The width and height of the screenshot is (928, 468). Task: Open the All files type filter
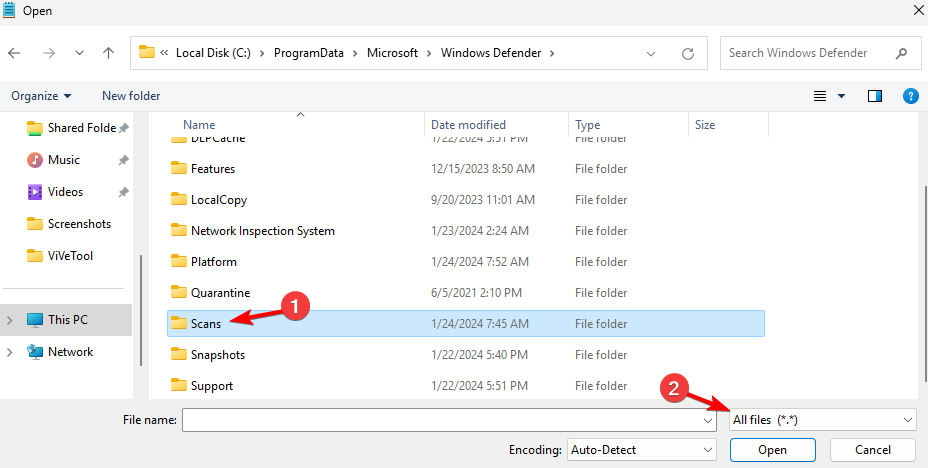[x=823, y=420]
